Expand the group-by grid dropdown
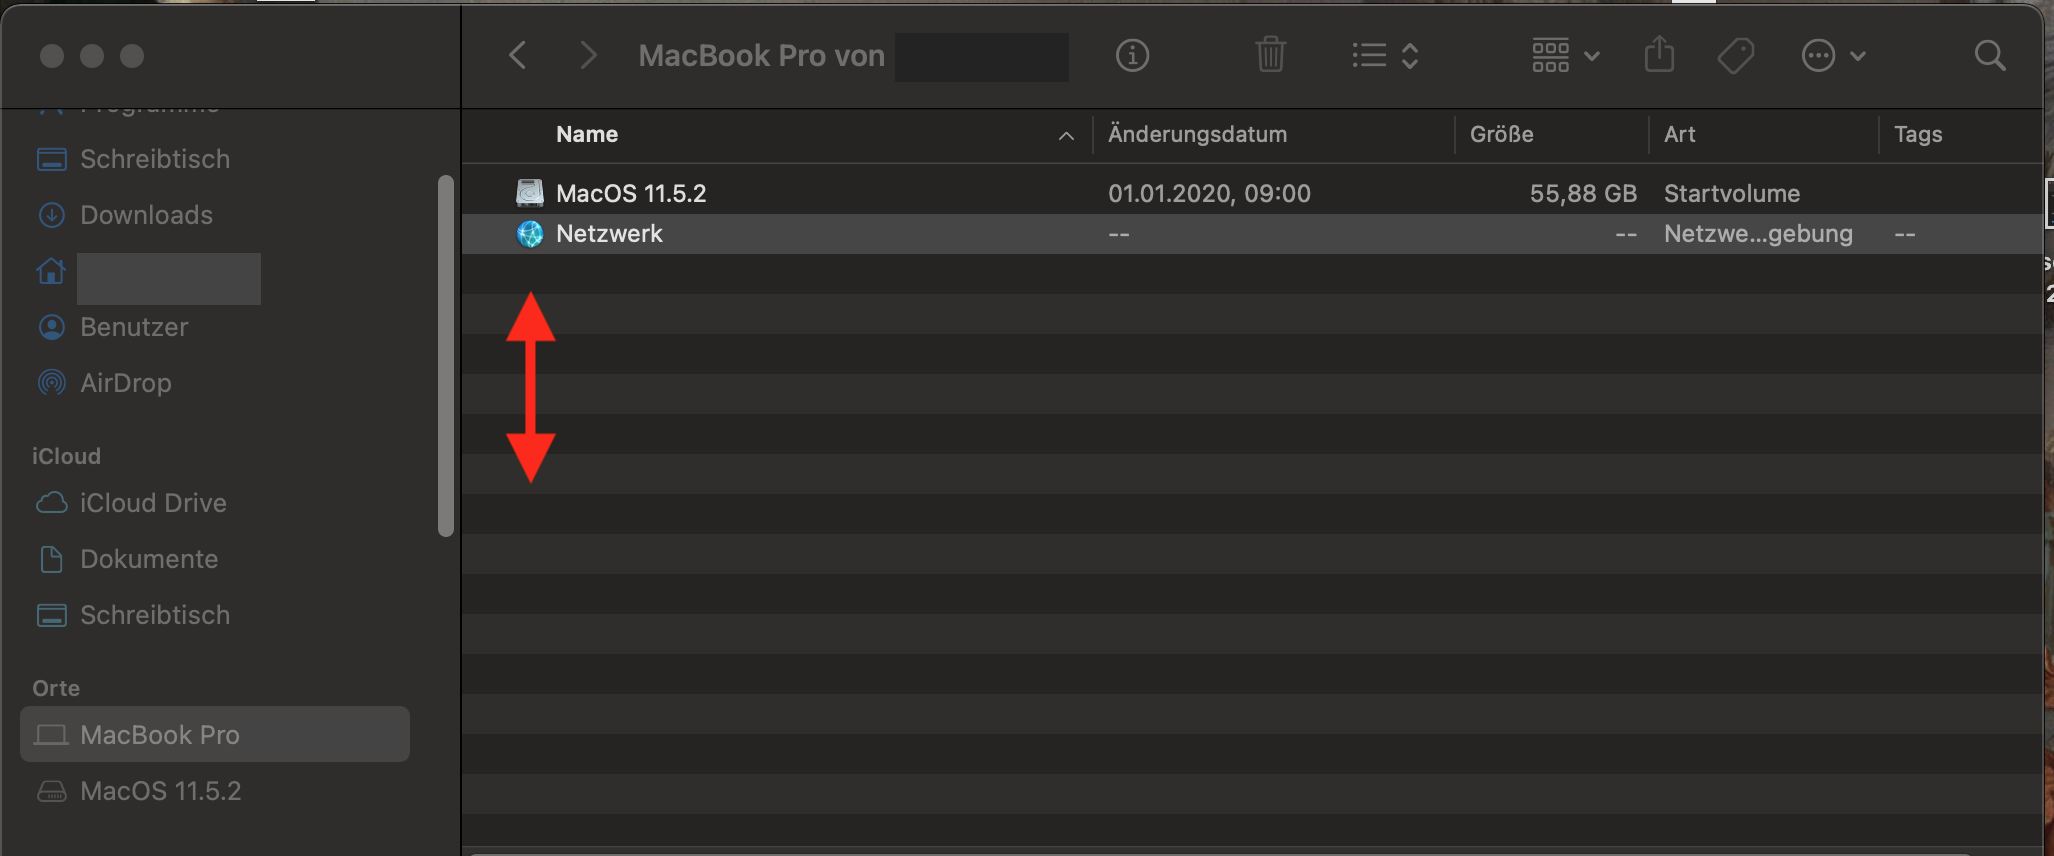The image size is (2054, 856). (x=1566, y=56)
